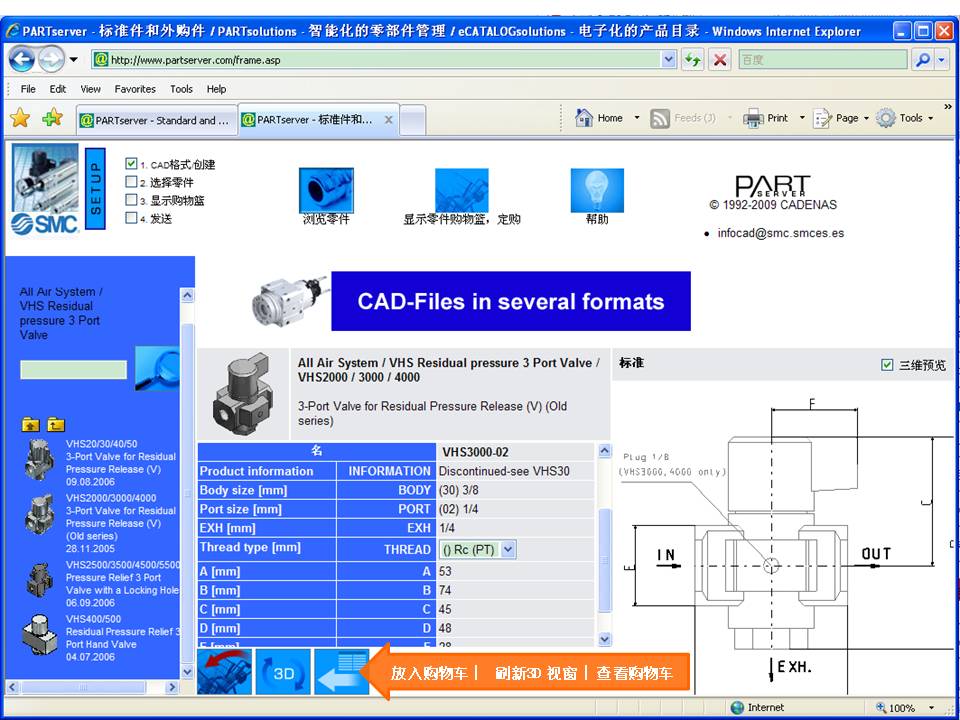Open the Feeds toolbar icon
Viewport: 960px width, 720px height.
coord(659,118)
